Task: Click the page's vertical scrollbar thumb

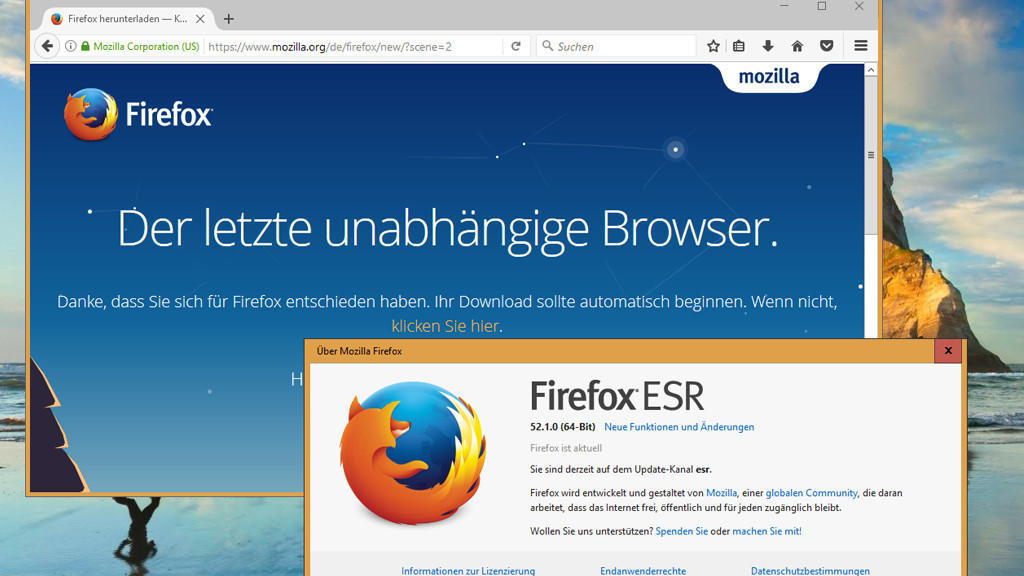Action: [x=870, y=155]
